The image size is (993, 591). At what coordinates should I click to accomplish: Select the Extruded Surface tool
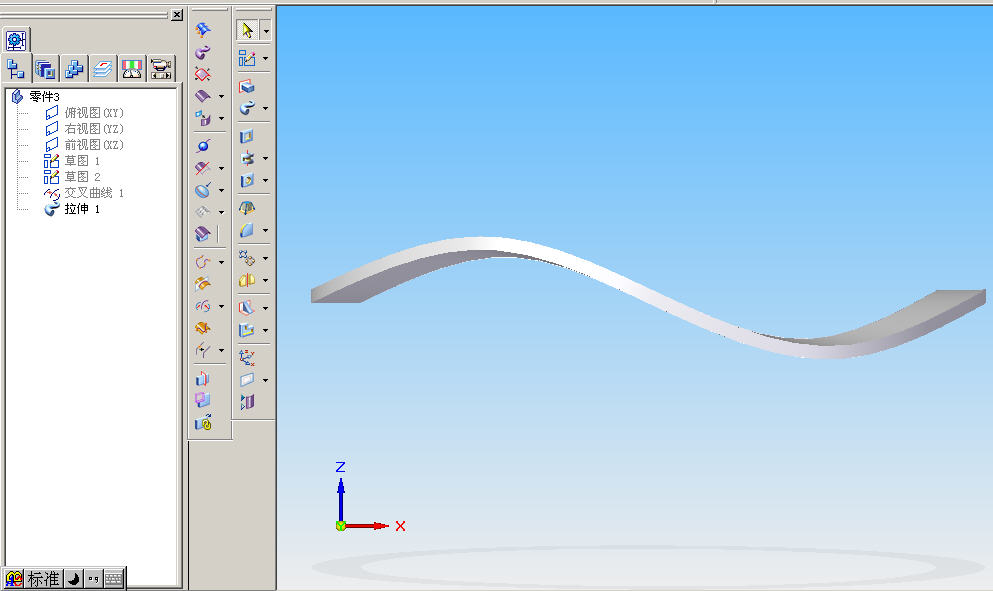[x=203, y=96]
